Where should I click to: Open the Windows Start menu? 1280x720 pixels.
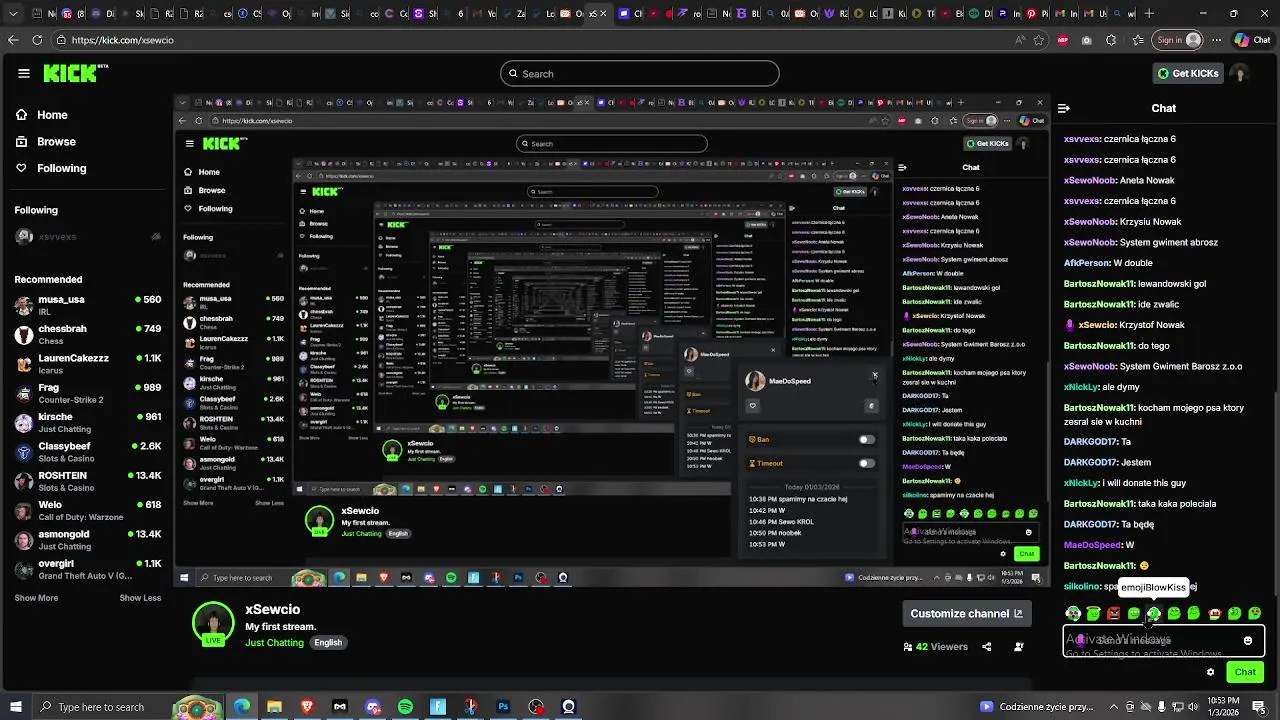pos(16,707)
